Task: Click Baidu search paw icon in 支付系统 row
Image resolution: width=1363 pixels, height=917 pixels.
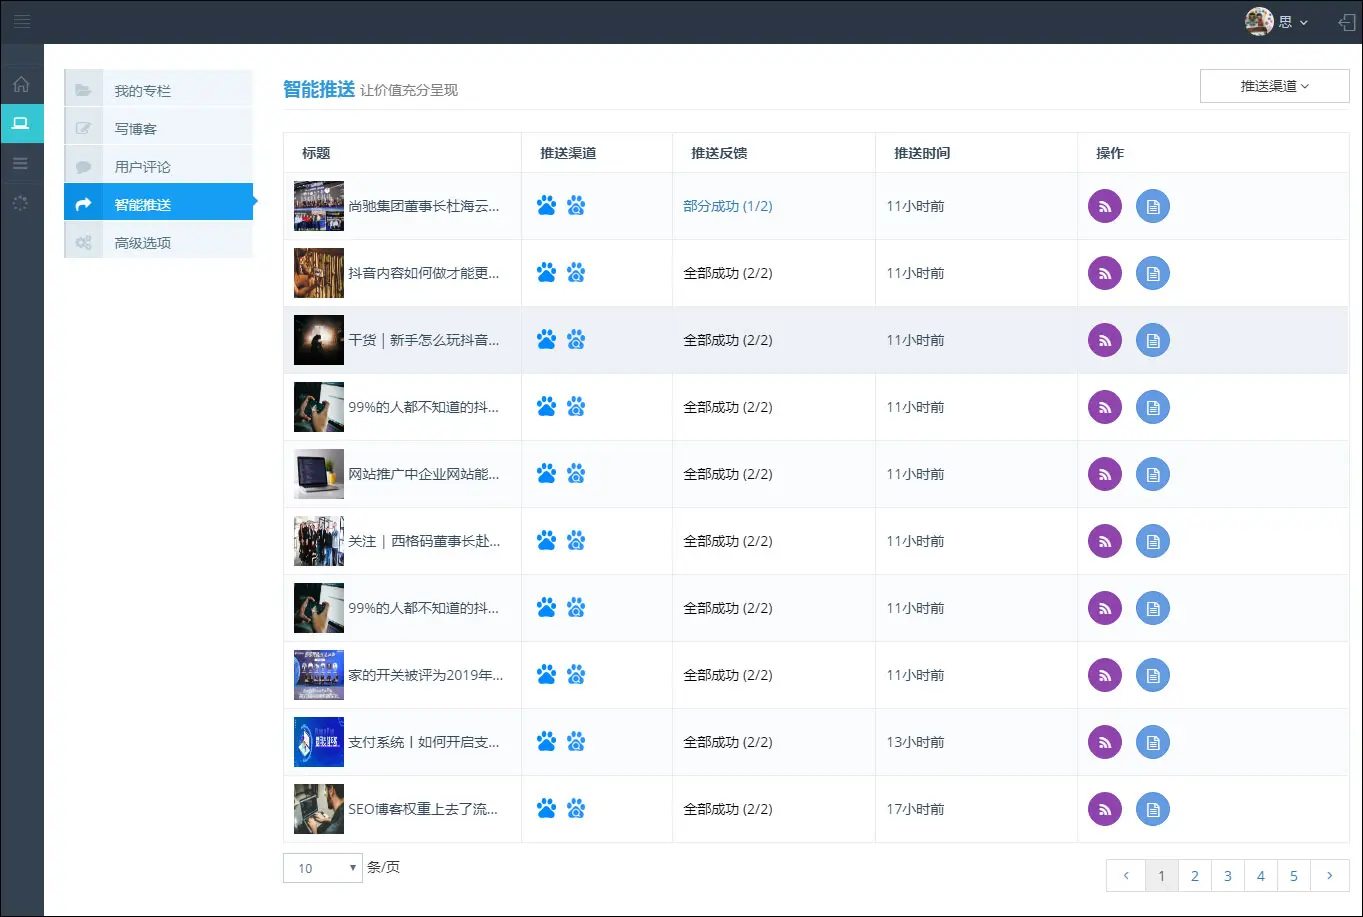Action: [576, 742]
